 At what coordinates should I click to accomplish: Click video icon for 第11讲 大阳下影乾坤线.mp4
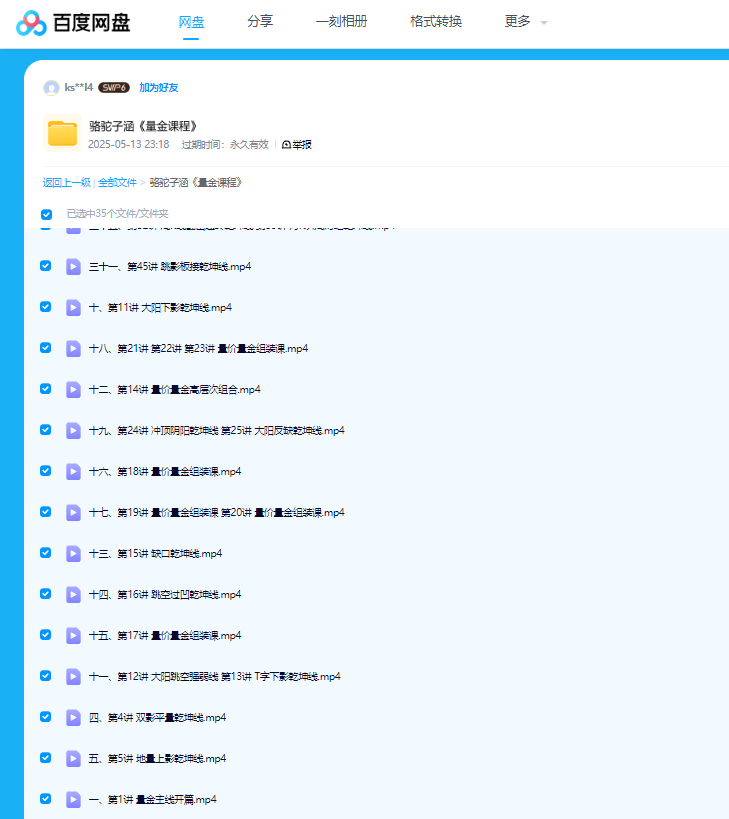73,307
